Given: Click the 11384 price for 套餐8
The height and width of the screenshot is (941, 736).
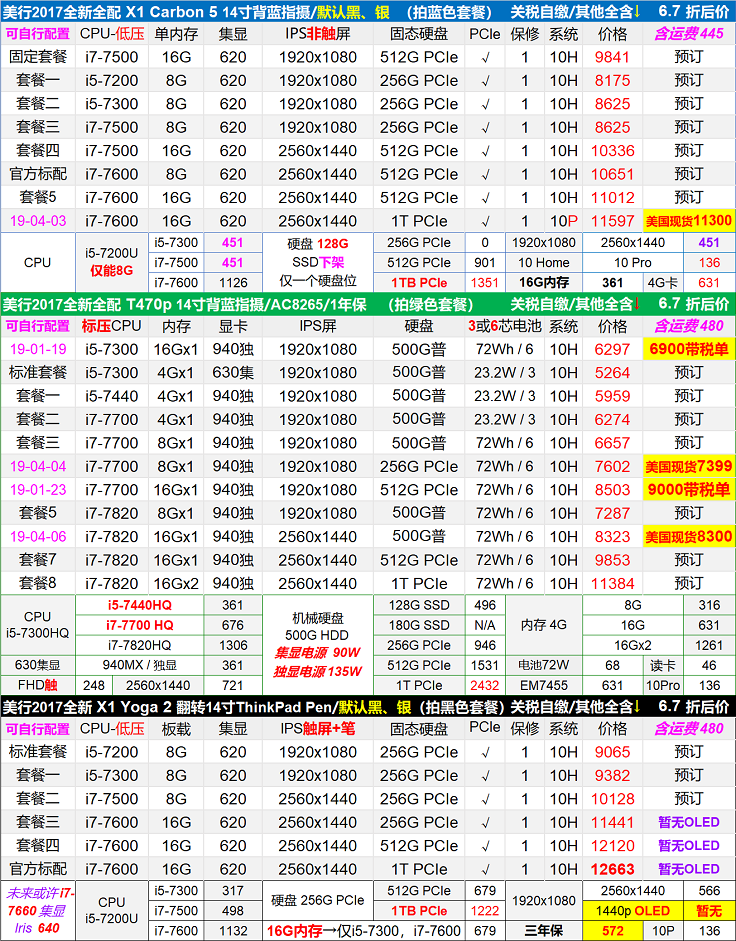Looking at the screenshot, I should pyautogui.click(x=612, y=584).
